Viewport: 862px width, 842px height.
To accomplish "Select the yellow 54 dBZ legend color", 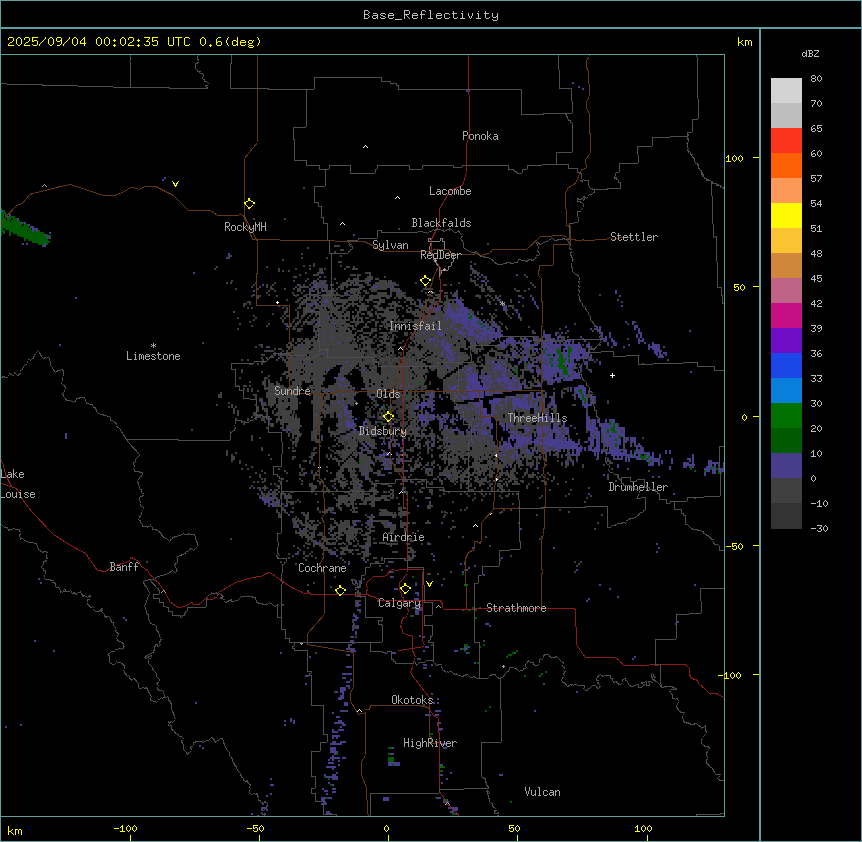I will [x=786, y=215].
